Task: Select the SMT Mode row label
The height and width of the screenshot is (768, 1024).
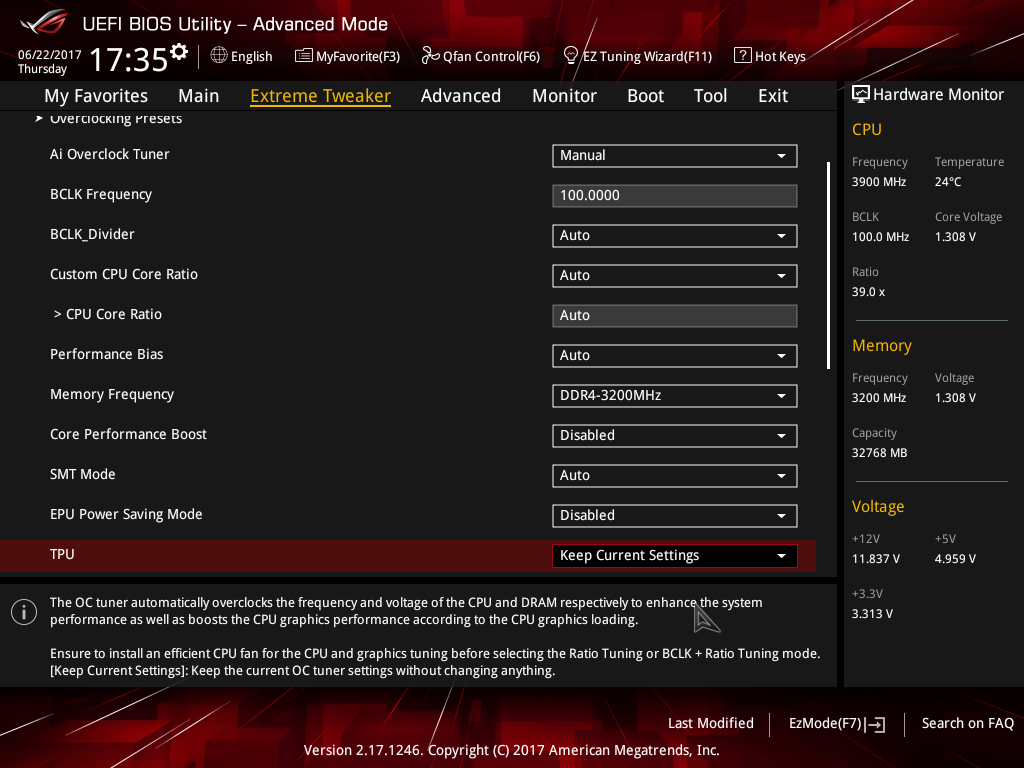Action: click(x=82, y=474)
